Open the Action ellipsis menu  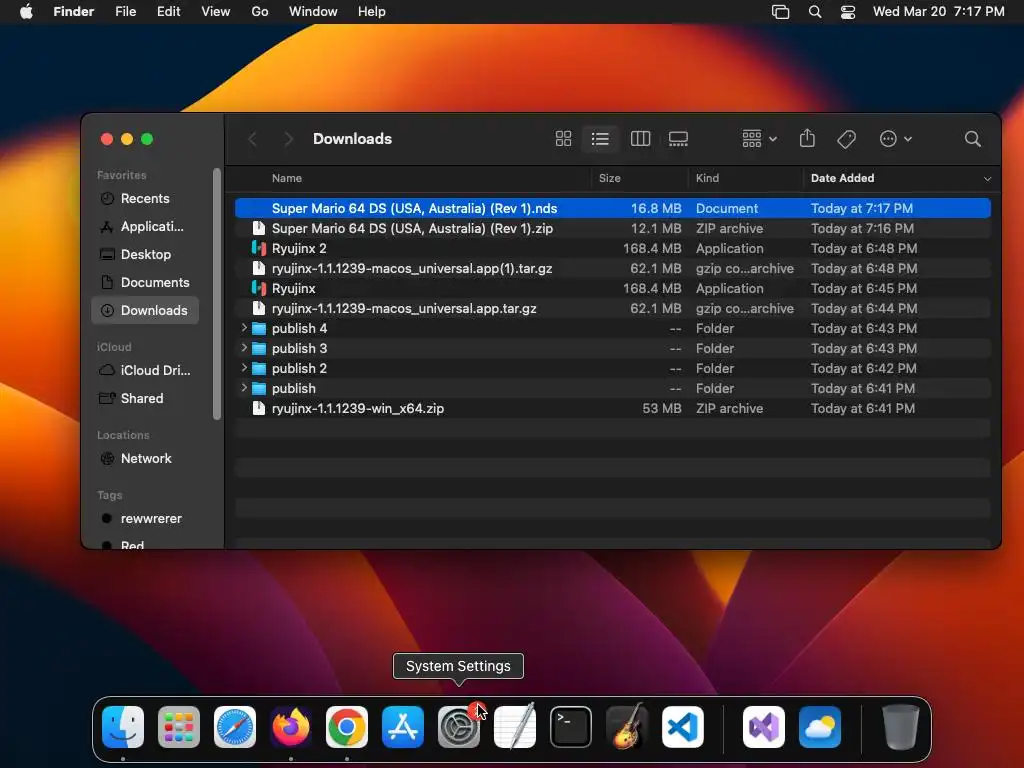coord(895,138)
